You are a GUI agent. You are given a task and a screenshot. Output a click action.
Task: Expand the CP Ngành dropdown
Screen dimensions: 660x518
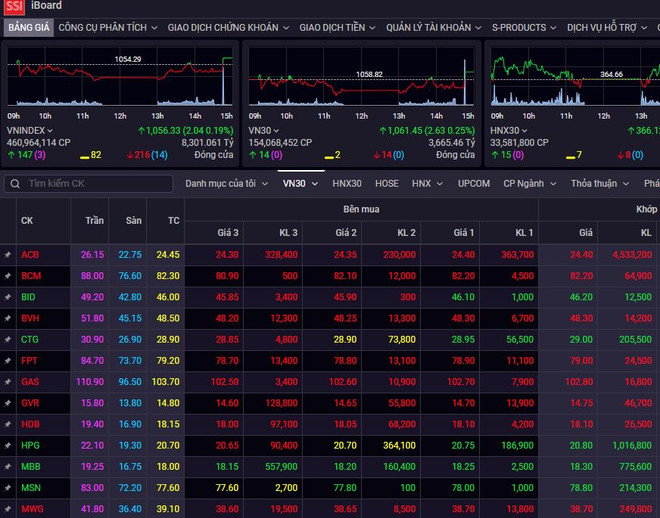click(x=530, y=184)
